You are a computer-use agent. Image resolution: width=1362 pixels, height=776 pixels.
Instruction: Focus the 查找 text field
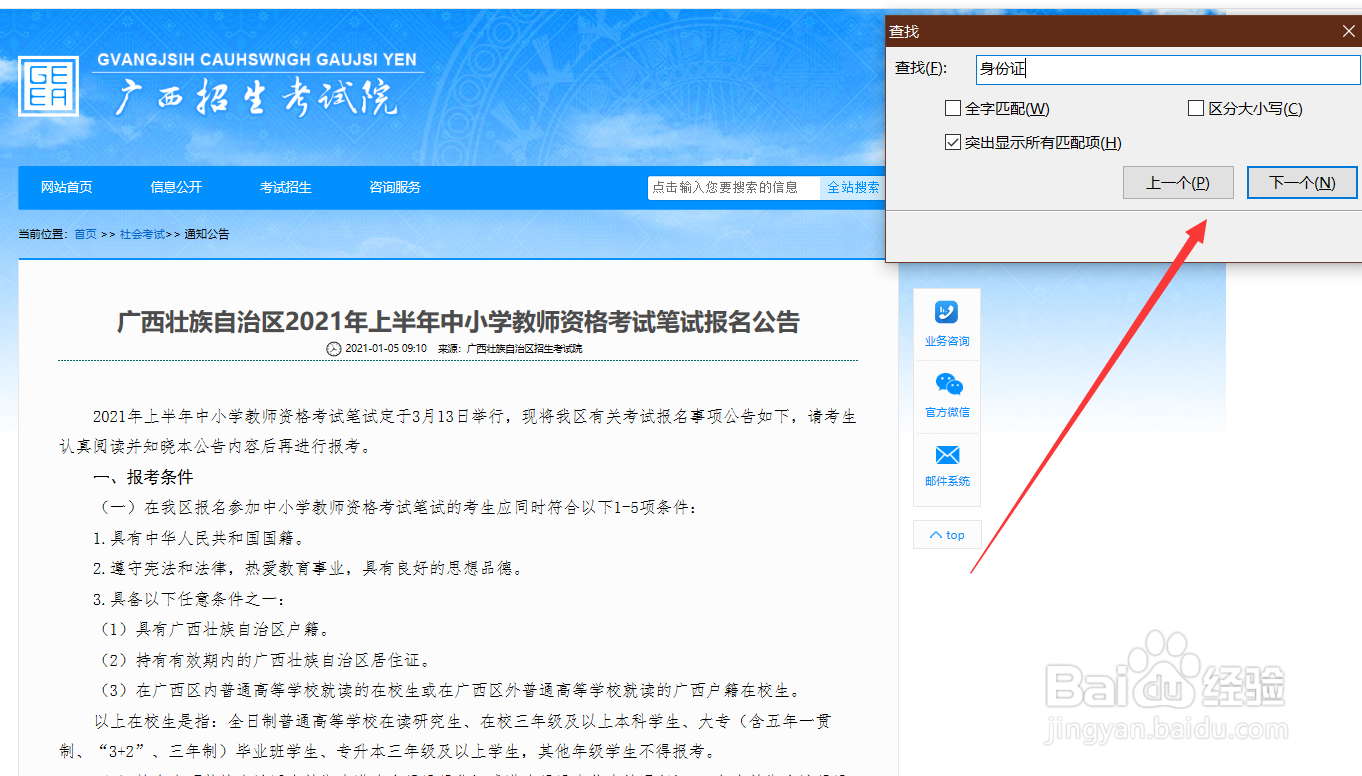(1168, 69)
